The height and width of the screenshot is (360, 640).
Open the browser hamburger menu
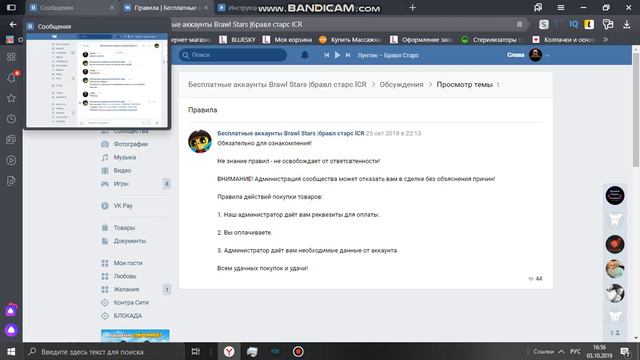pos(561,7)
